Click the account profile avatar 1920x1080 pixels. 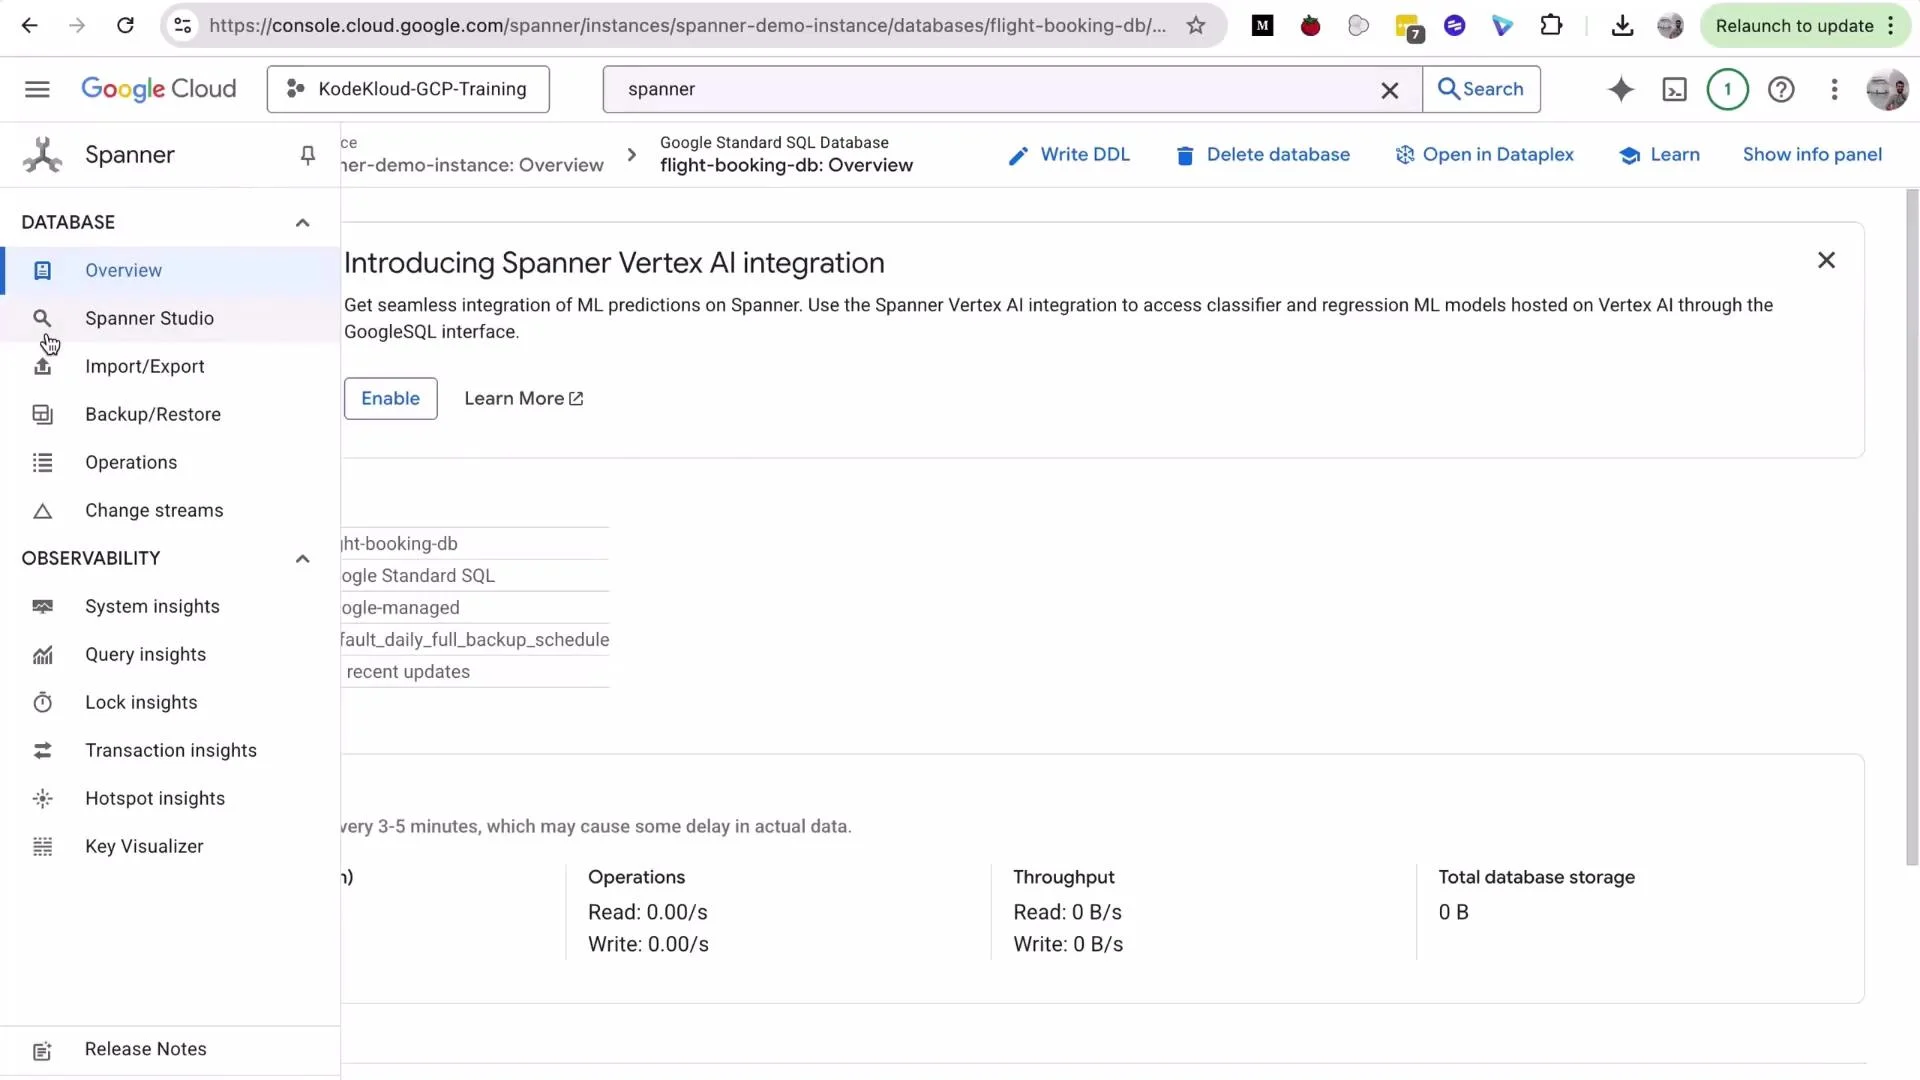click(1887, 90)
